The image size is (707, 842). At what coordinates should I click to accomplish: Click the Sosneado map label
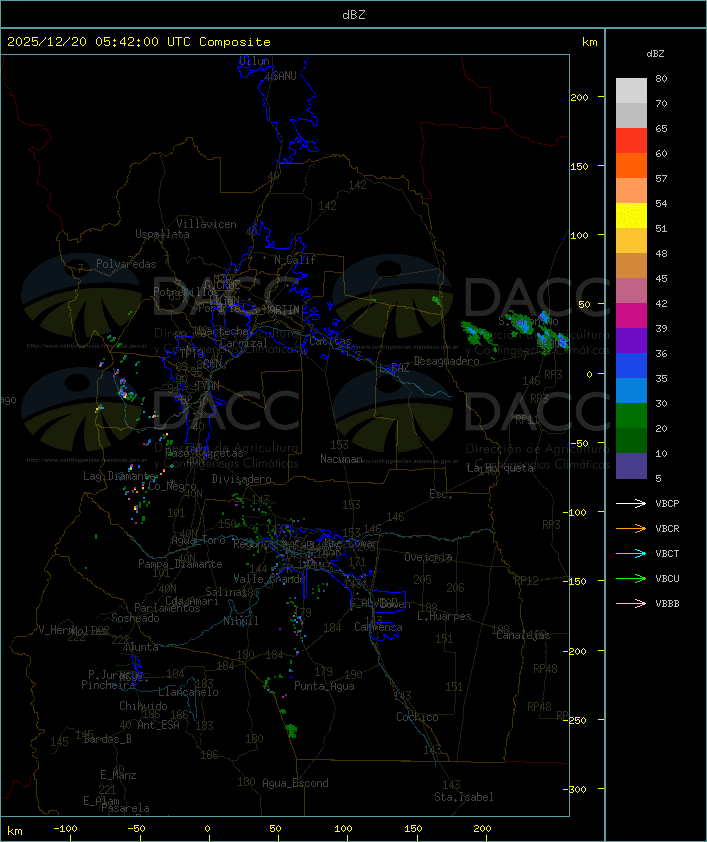coord(135,618)
